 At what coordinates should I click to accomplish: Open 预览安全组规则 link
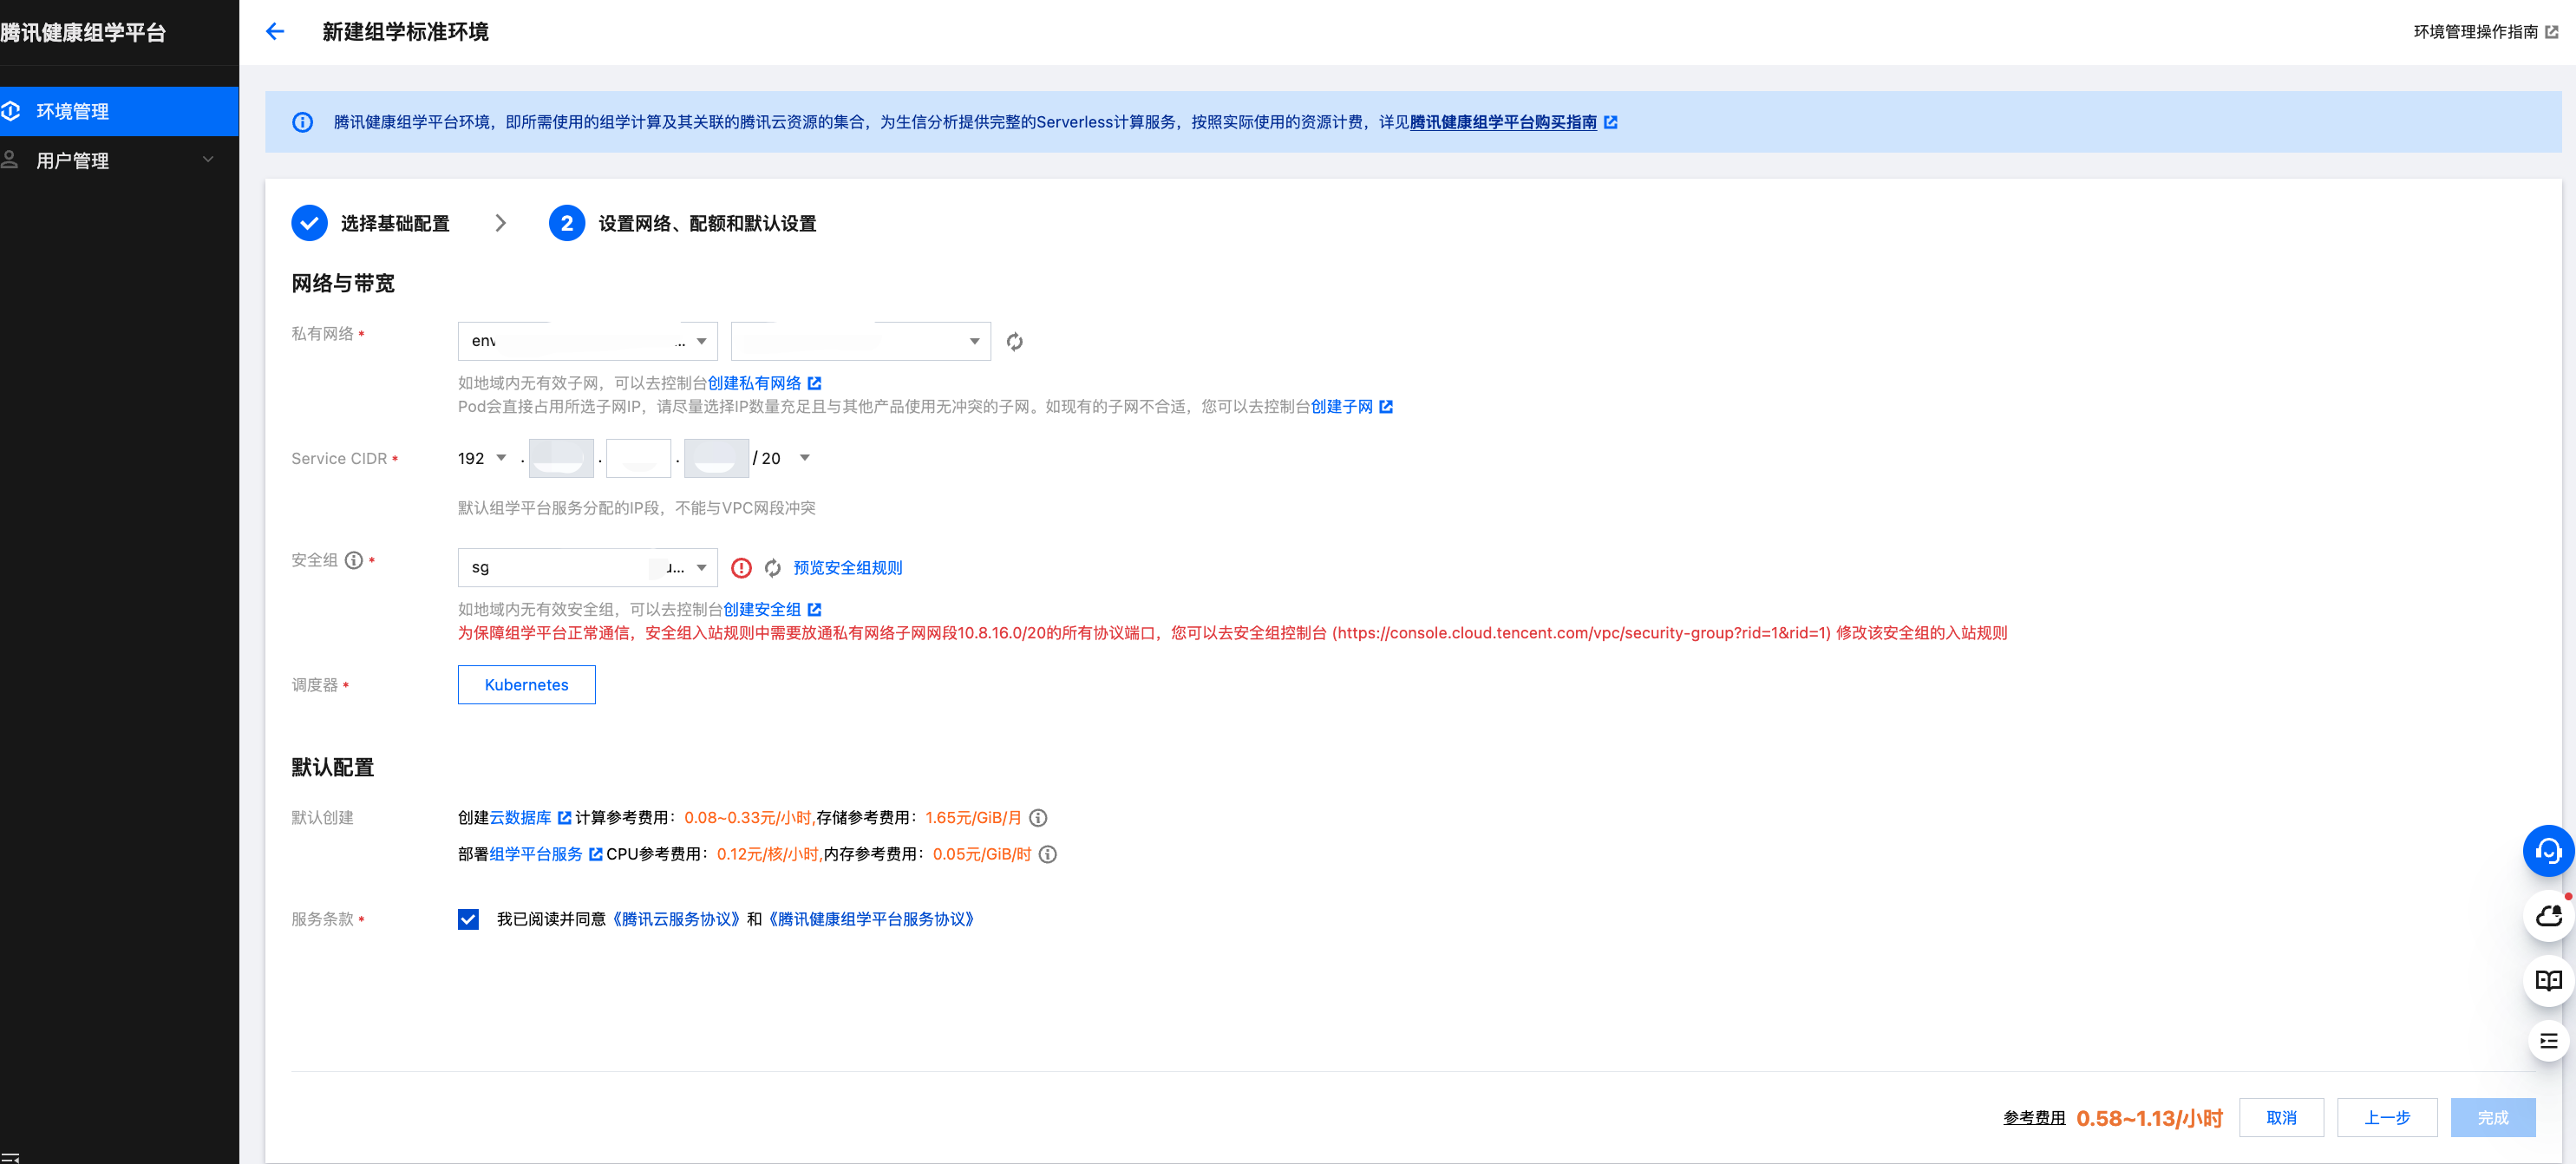(x=847, y=568)
